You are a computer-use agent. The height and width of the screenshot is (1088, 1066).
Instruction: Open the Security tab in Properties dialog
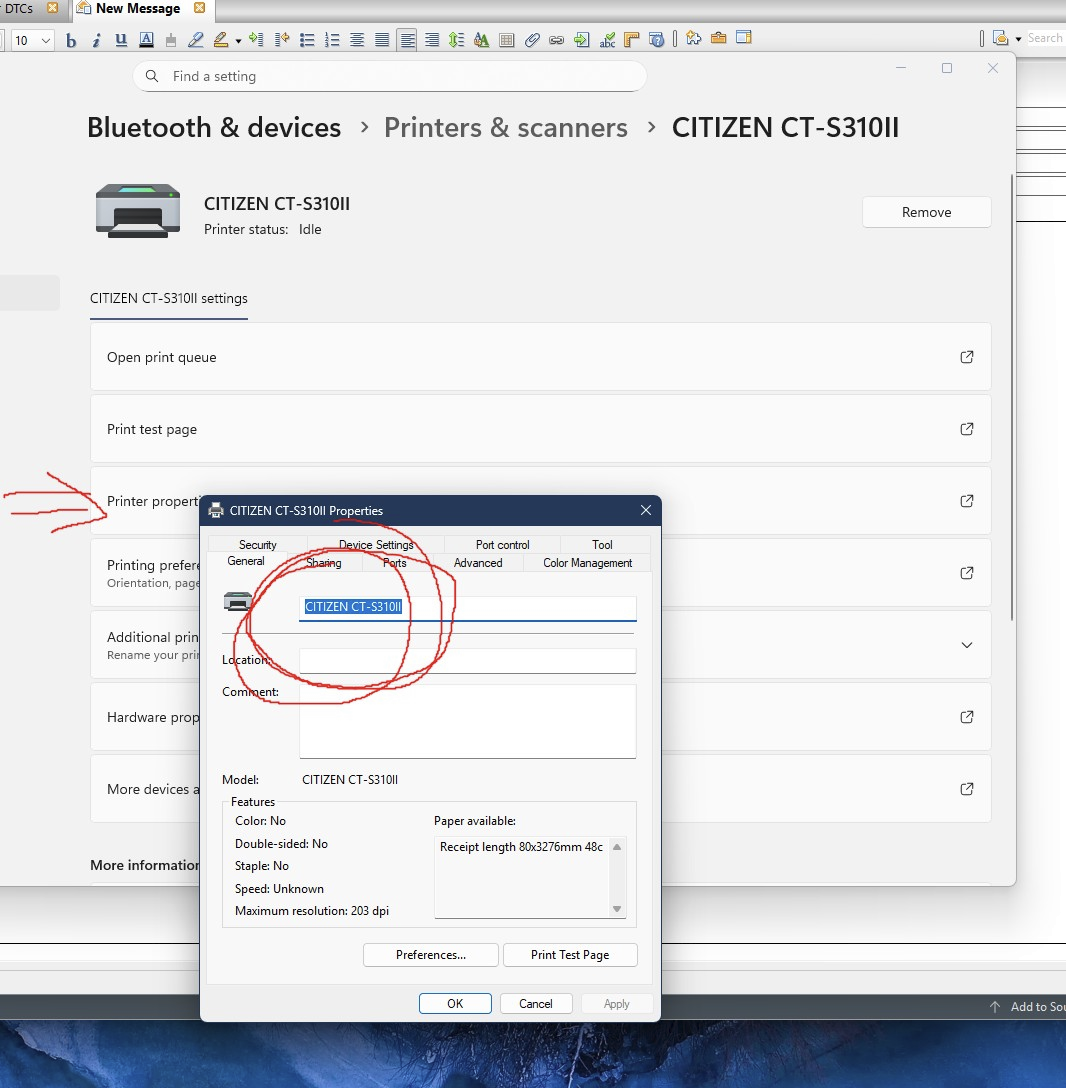pyautogui.click(x=257, y=545)
